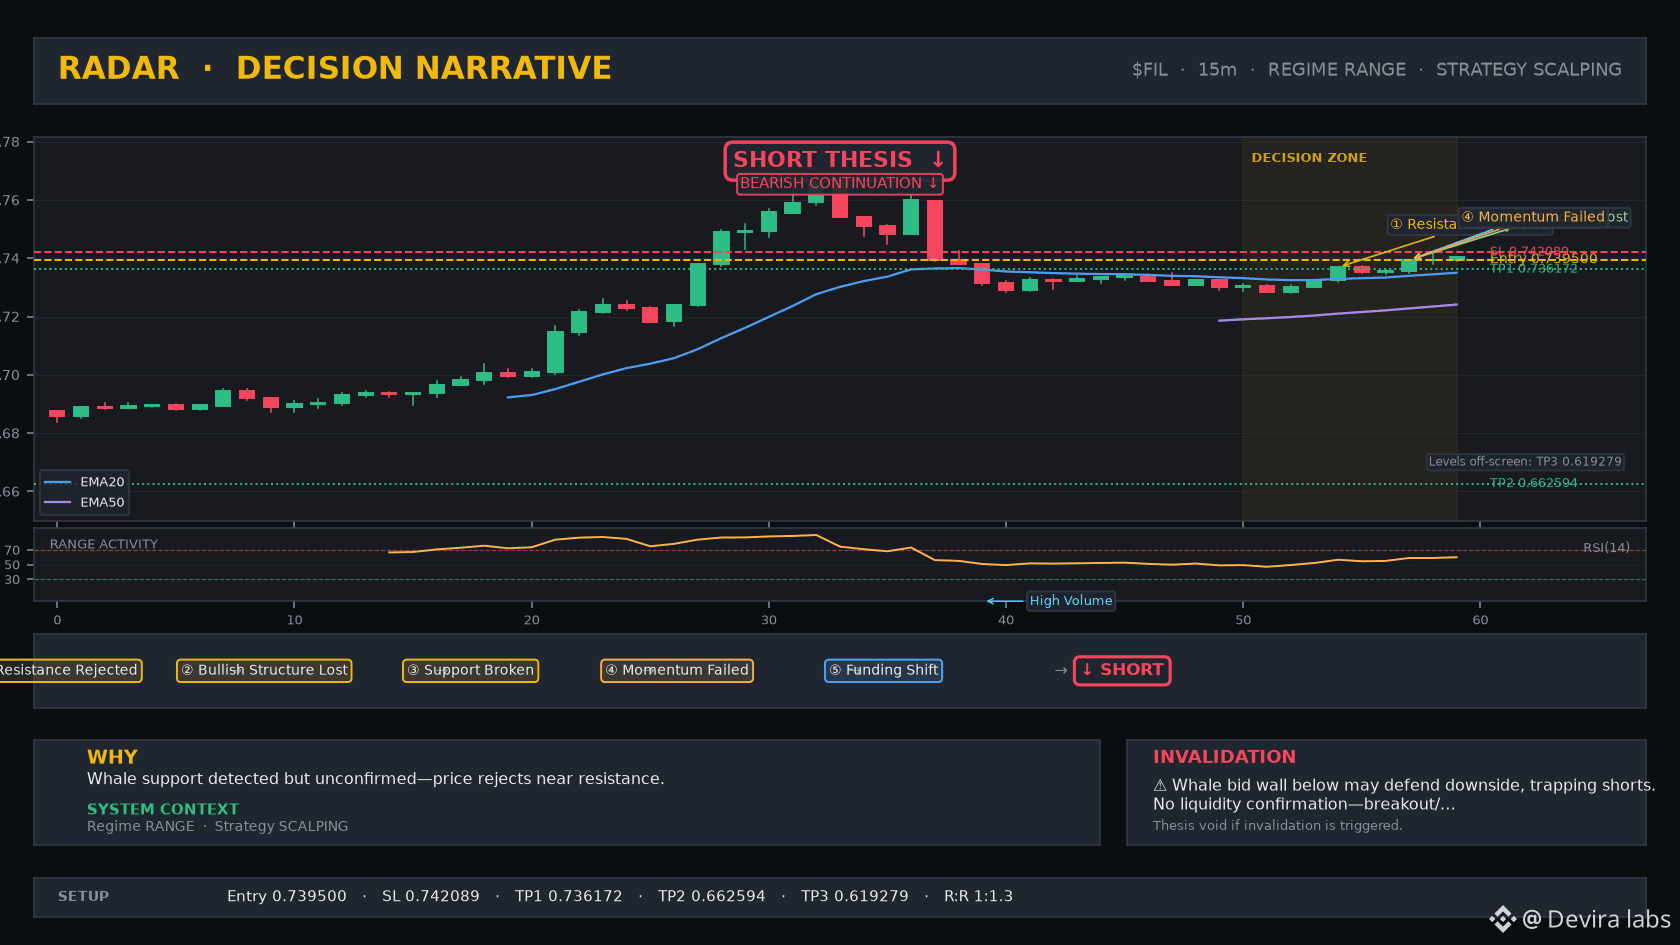Click the RADAR title text
Image resolution: width=1680 pixels, height=945 pixels.
[119, 68]
